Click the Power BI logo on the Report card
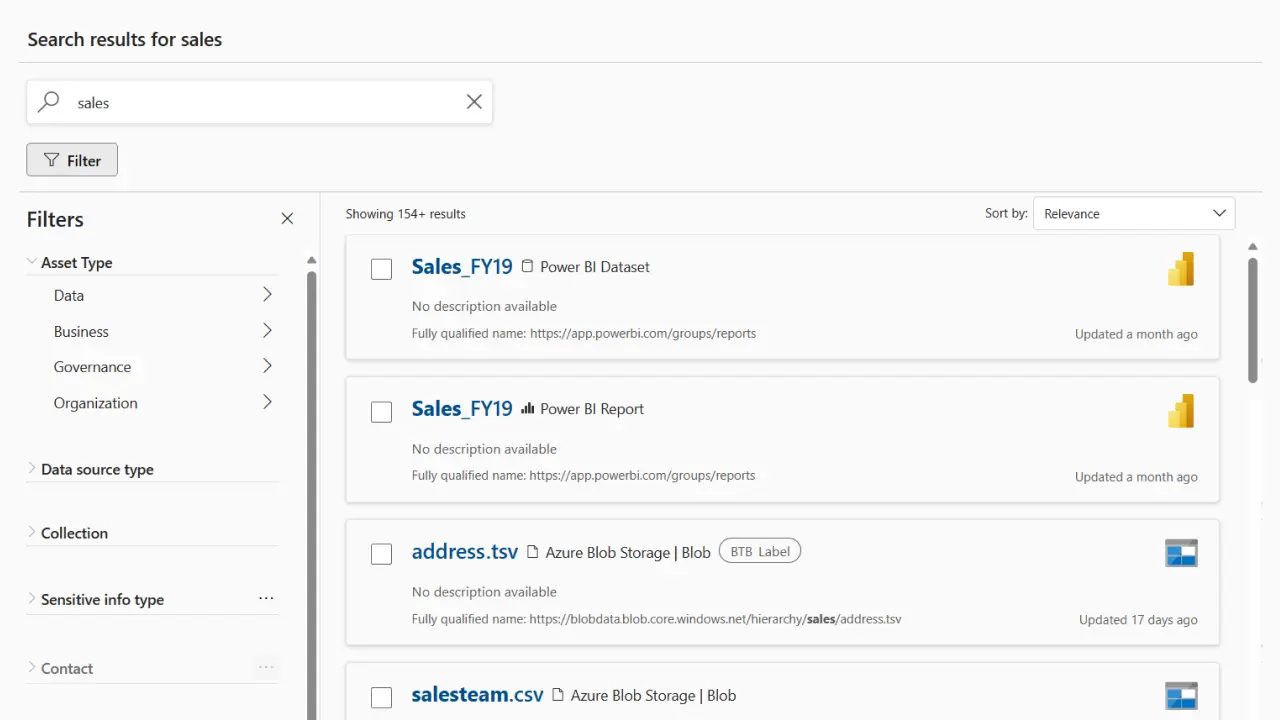Image resolution: width=1280 pixels, height=720 pixels. click(x=1181, y=411)
